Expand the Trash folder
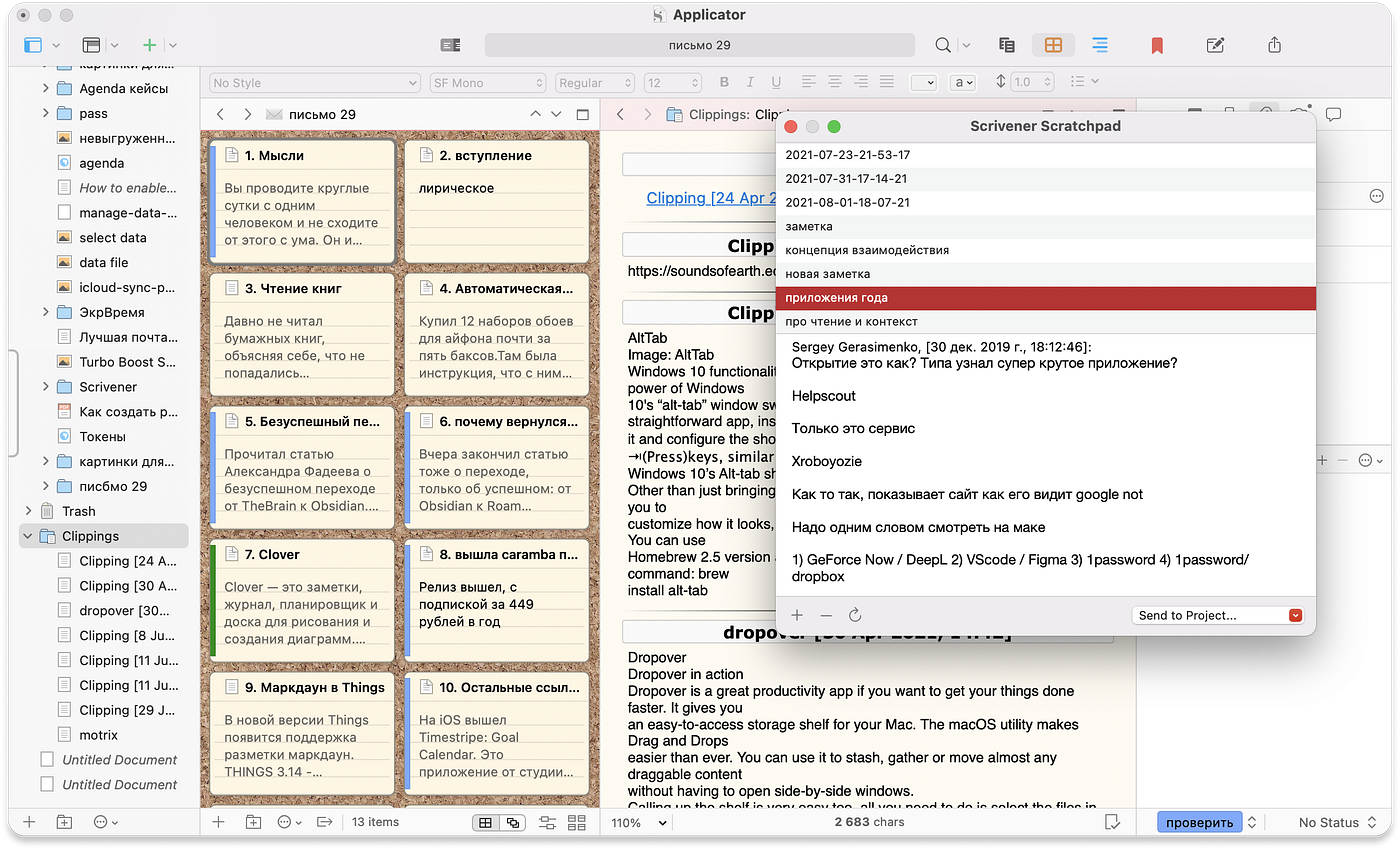The image size is (1400, 850). point(27,511)
